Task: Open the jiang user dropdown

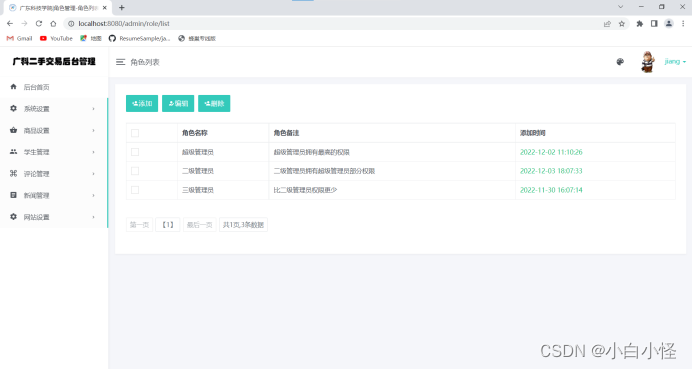Action: click(x=675, y=62)
